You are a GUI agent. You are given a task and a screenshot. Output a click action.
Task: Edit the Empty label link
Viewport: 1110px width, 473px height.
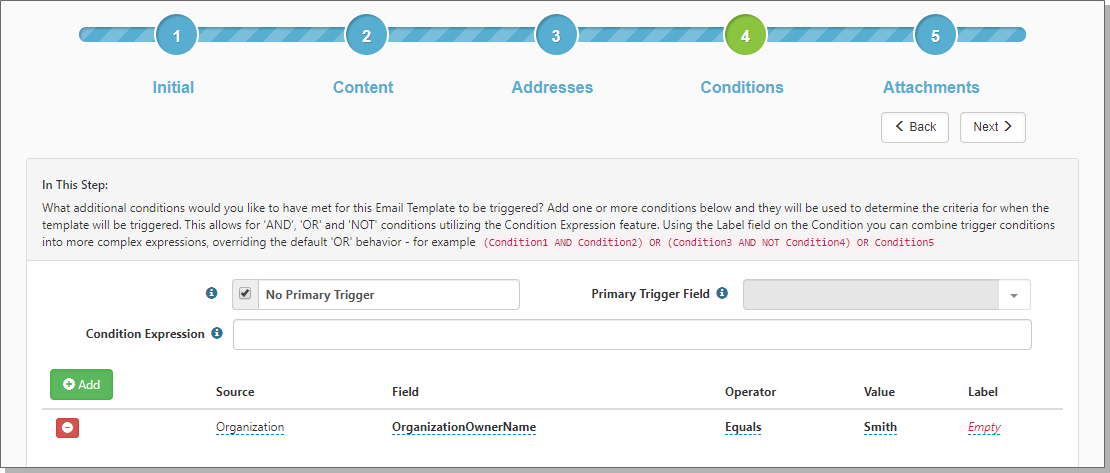click(x=984, y=427)
